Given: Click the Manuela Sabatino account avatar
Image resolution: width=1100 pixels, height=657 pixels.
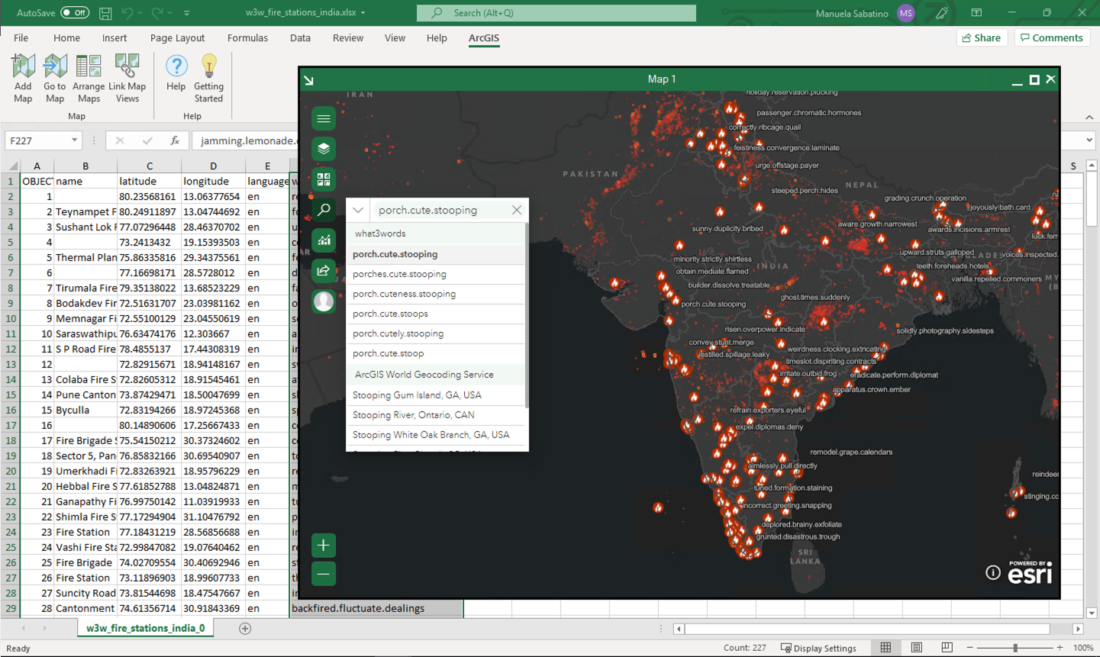Looking at the screenshot, I should point(906,13).
